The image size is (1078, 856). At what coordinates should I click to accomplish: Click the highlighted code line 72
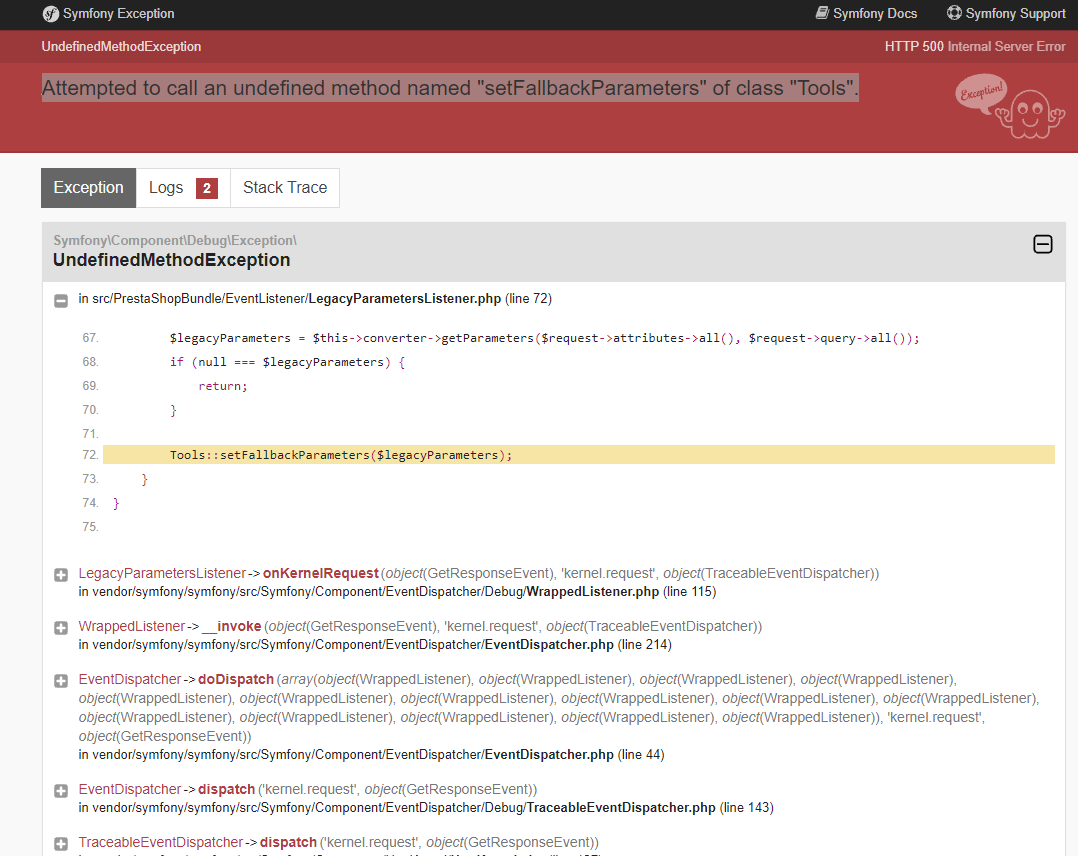tap(578, 454)
